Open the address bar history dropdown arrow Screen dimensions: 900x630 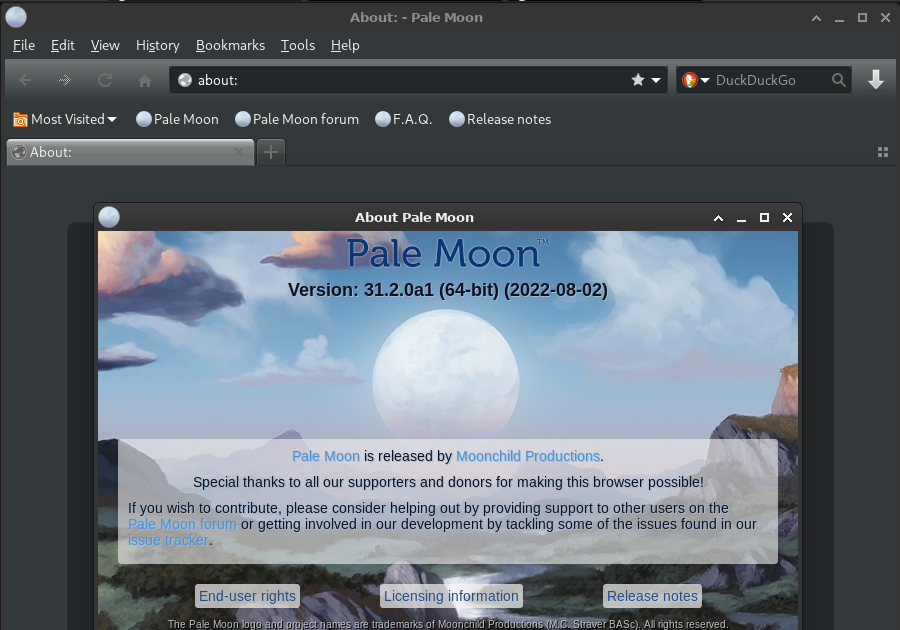pyautogui.click(x=656, y=80)
